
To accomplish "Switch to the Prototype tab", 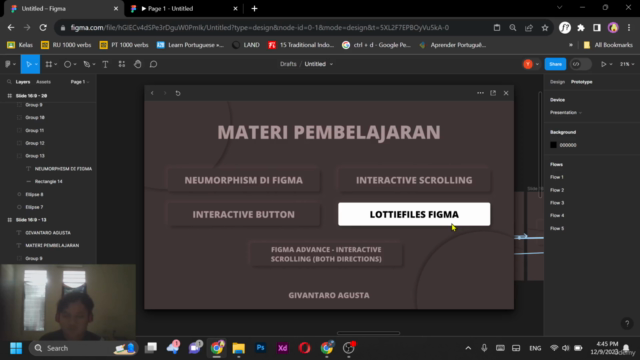I will tap(582, 82).
